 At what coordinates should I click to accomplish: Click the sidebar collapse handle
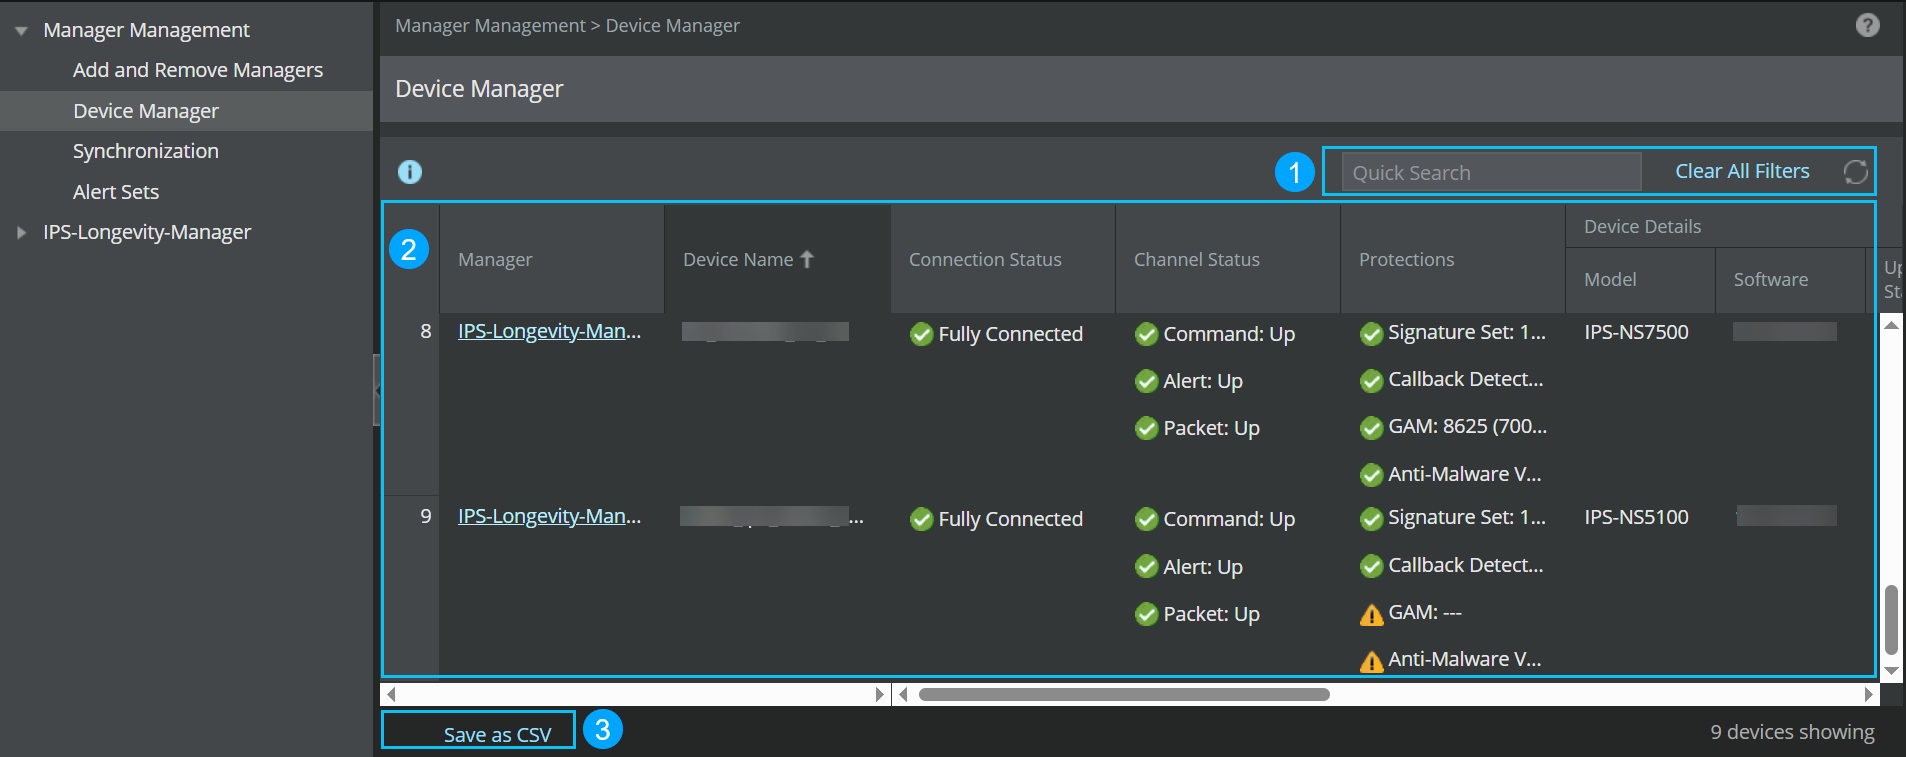coord(377,390)
